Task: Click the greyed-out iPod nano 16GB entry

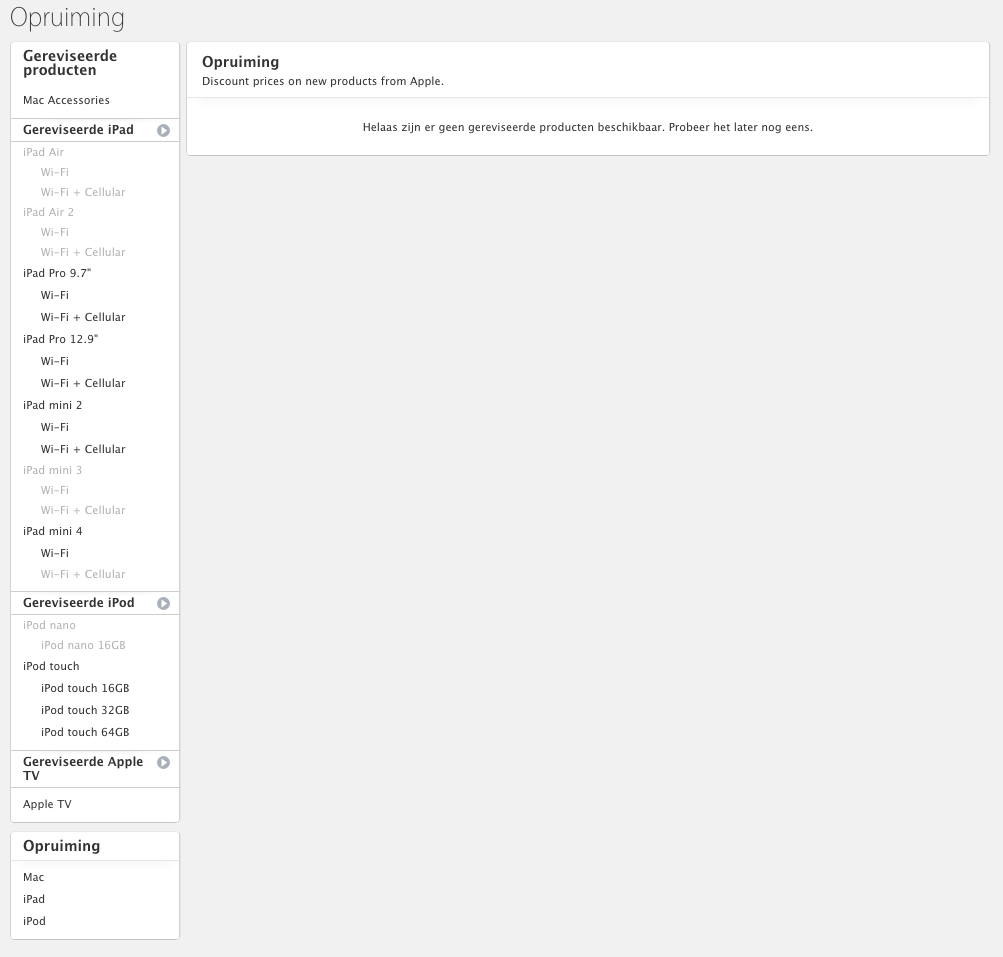Action: tap(83, 645)
